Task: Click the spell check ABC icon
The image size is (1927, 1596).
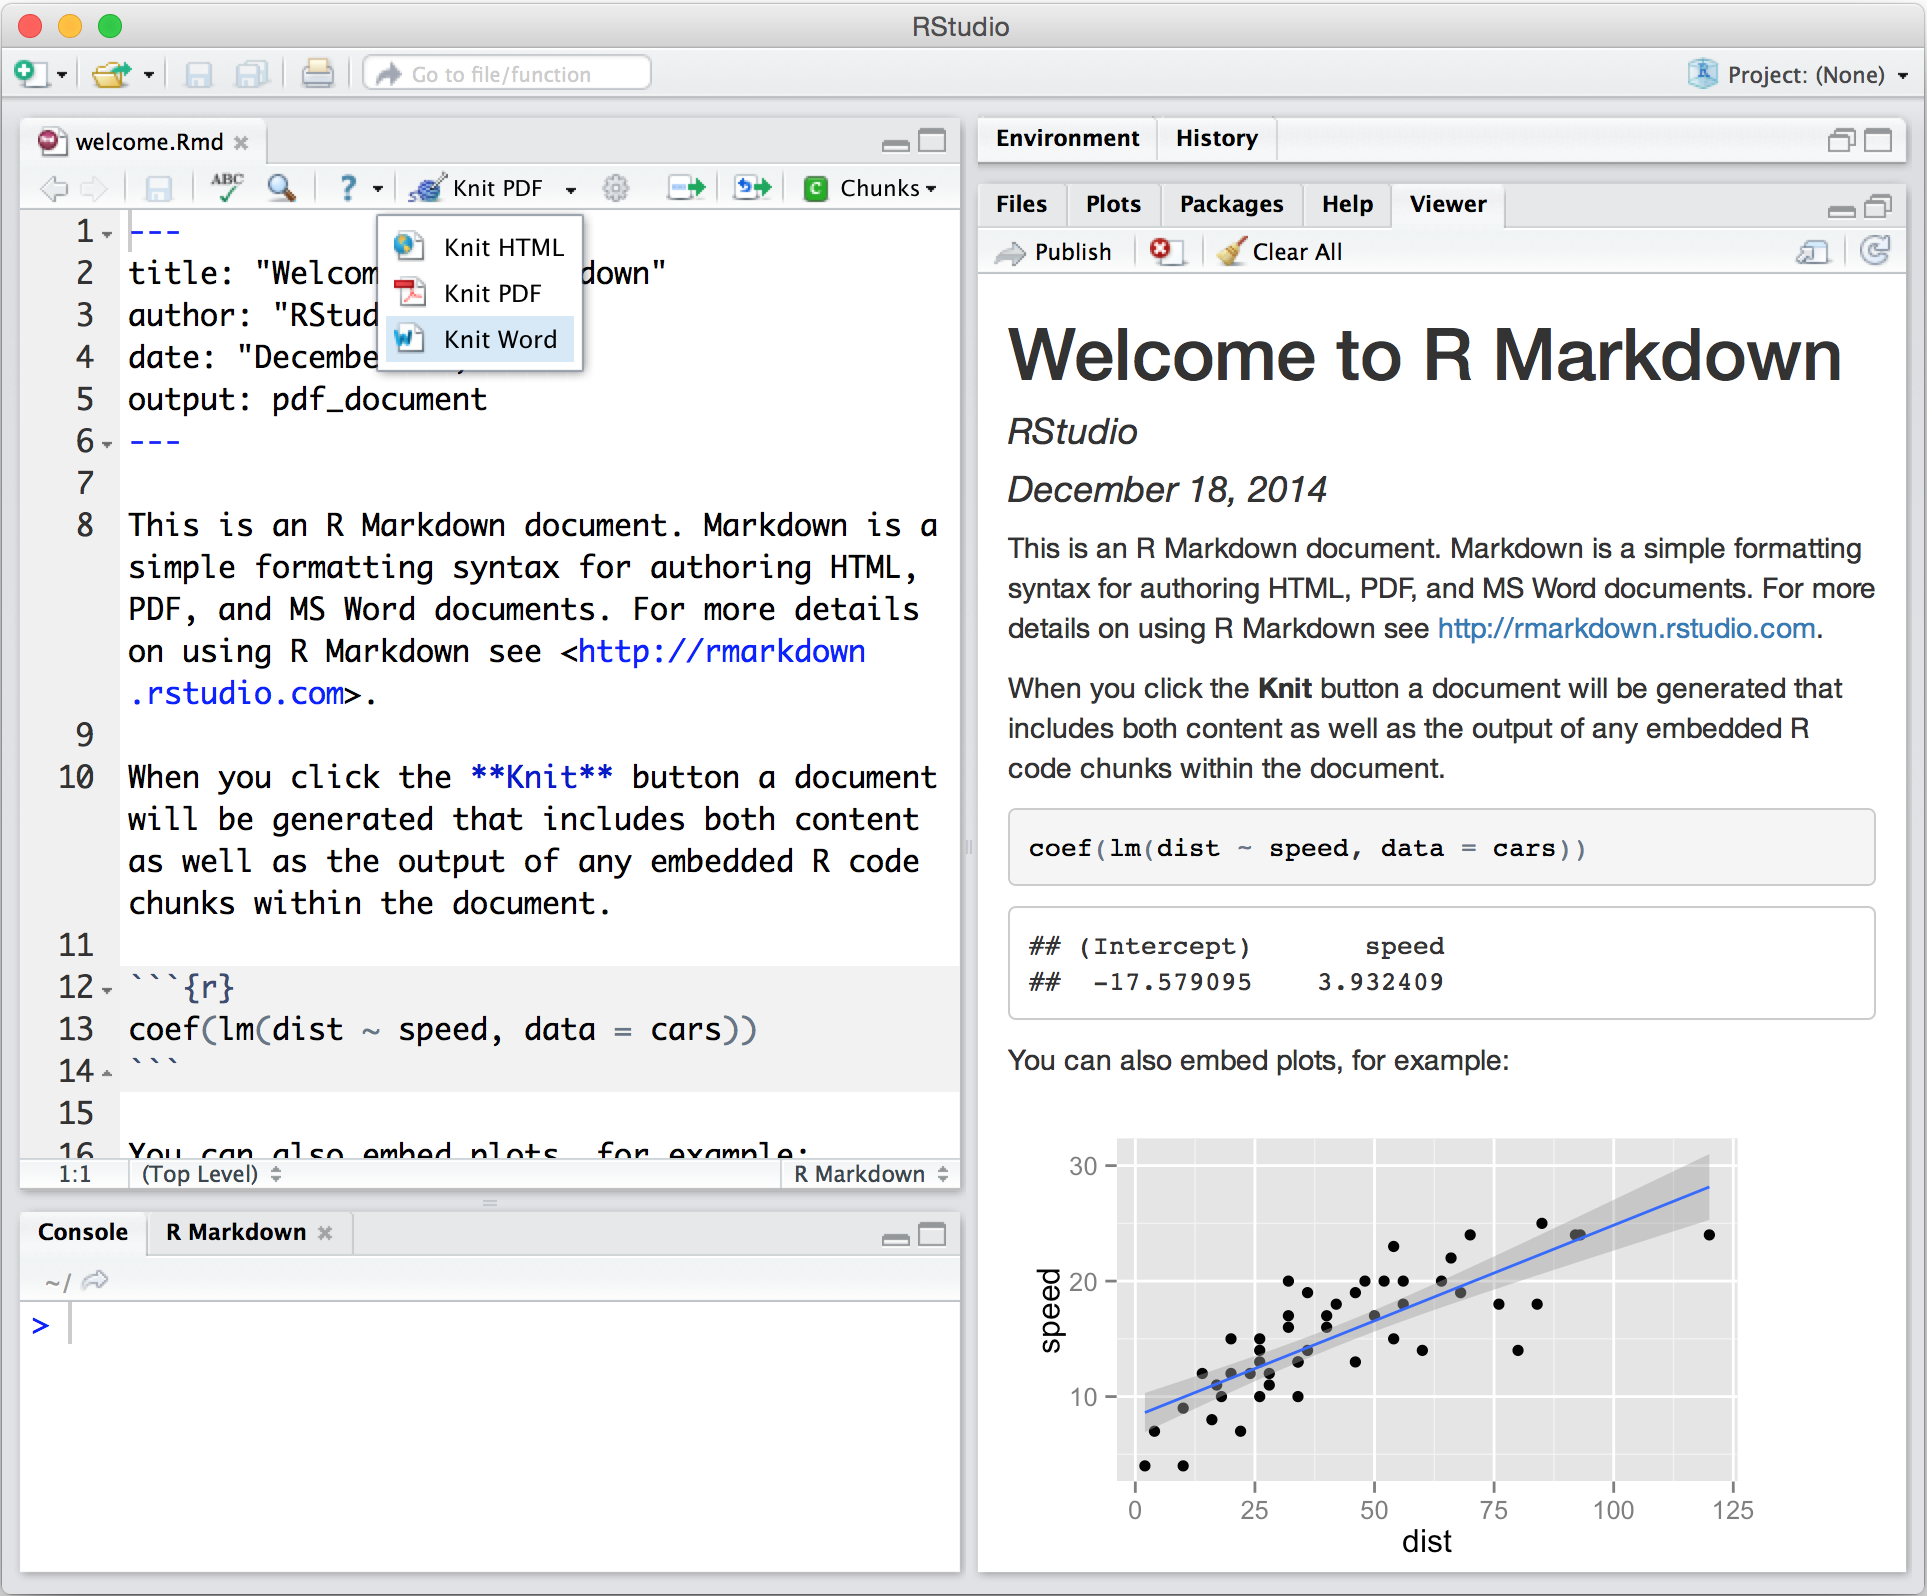Action: [227, 187]
